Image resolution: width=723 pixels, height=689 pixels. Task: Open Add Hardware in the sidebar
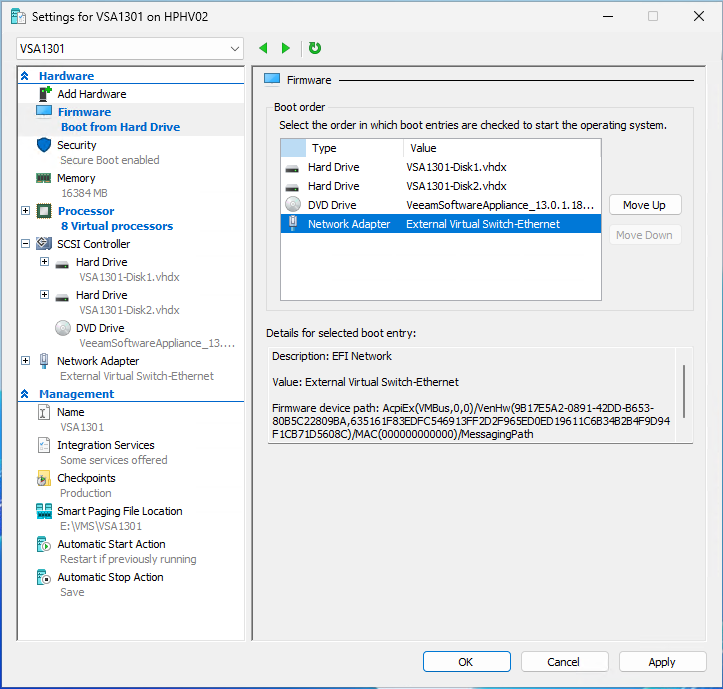(x=91, y=94)
